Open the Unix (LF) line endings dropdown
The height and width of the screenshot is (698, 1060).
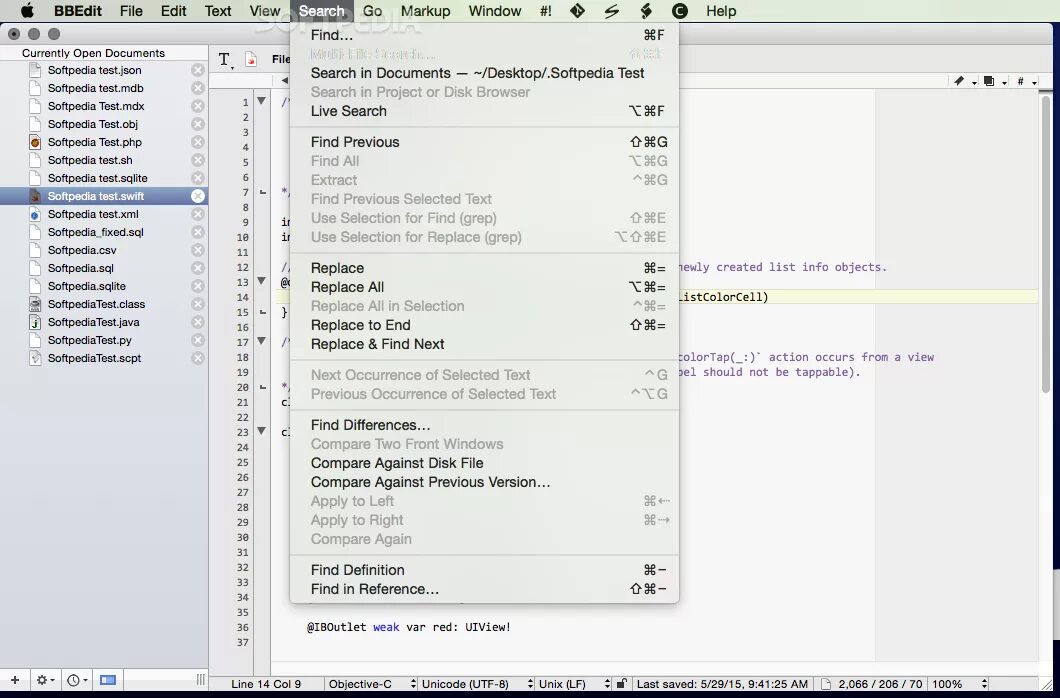pyautogui.click(x=573, y=684)
